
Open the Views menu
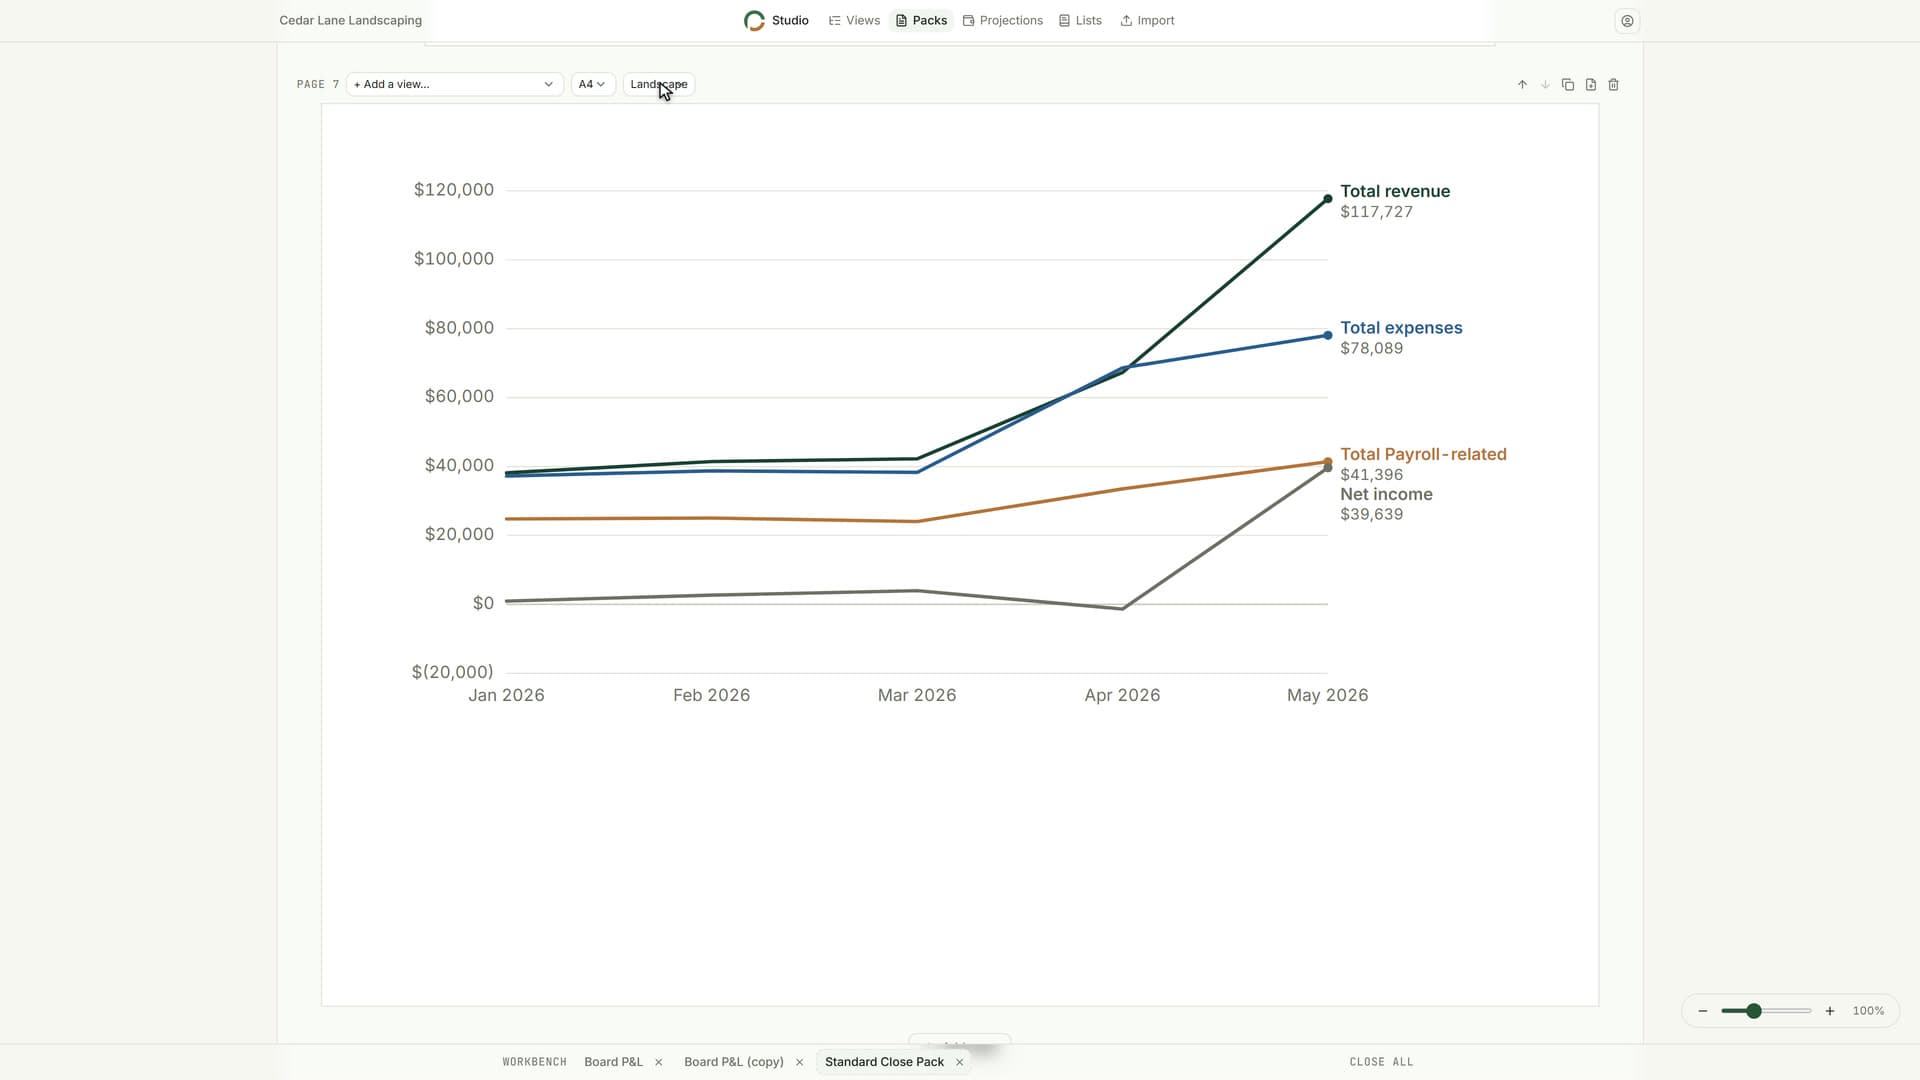854,21
